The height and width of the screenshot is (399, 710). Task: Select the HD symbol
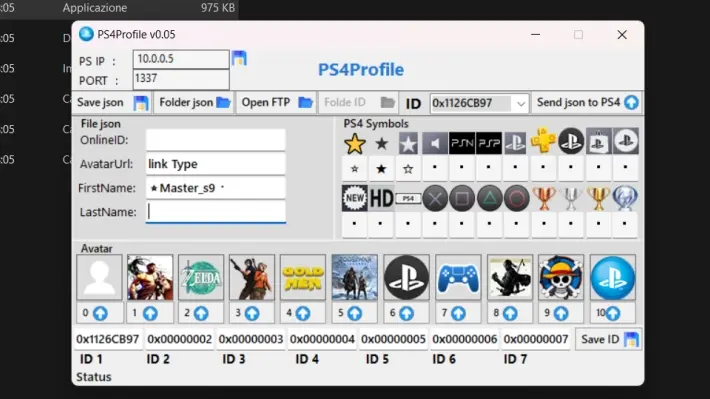(x=381, y=198)
